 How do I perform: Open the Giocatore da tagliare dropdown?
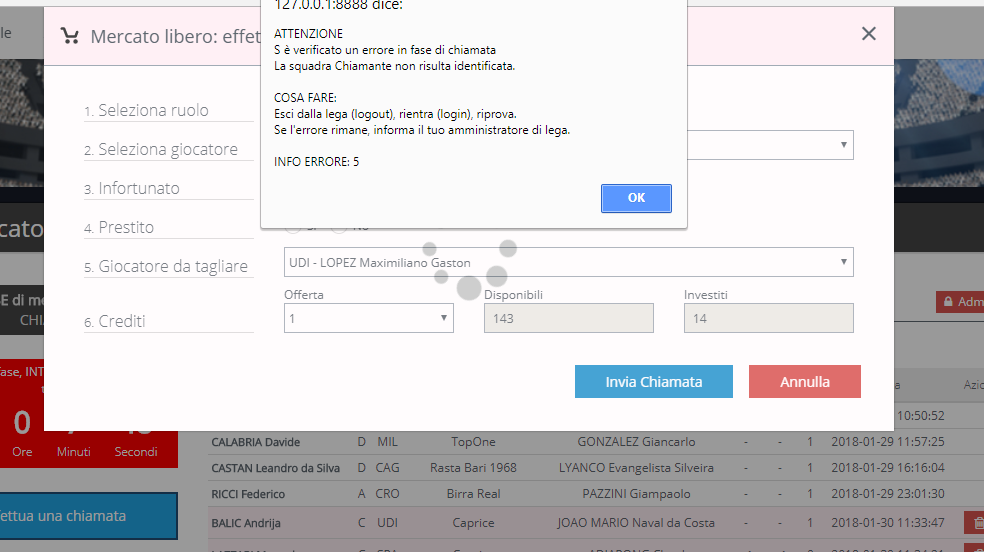point(568,263)
